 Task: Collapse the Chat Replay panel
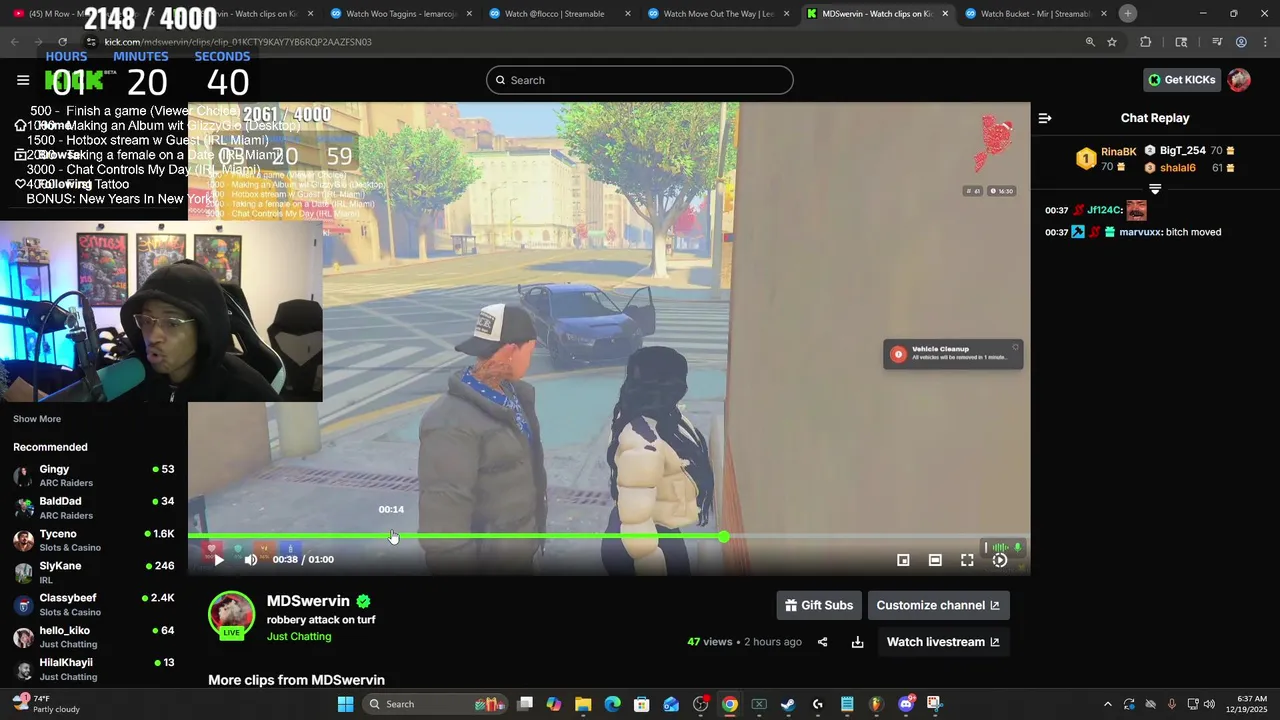(x=1045, y=118)
